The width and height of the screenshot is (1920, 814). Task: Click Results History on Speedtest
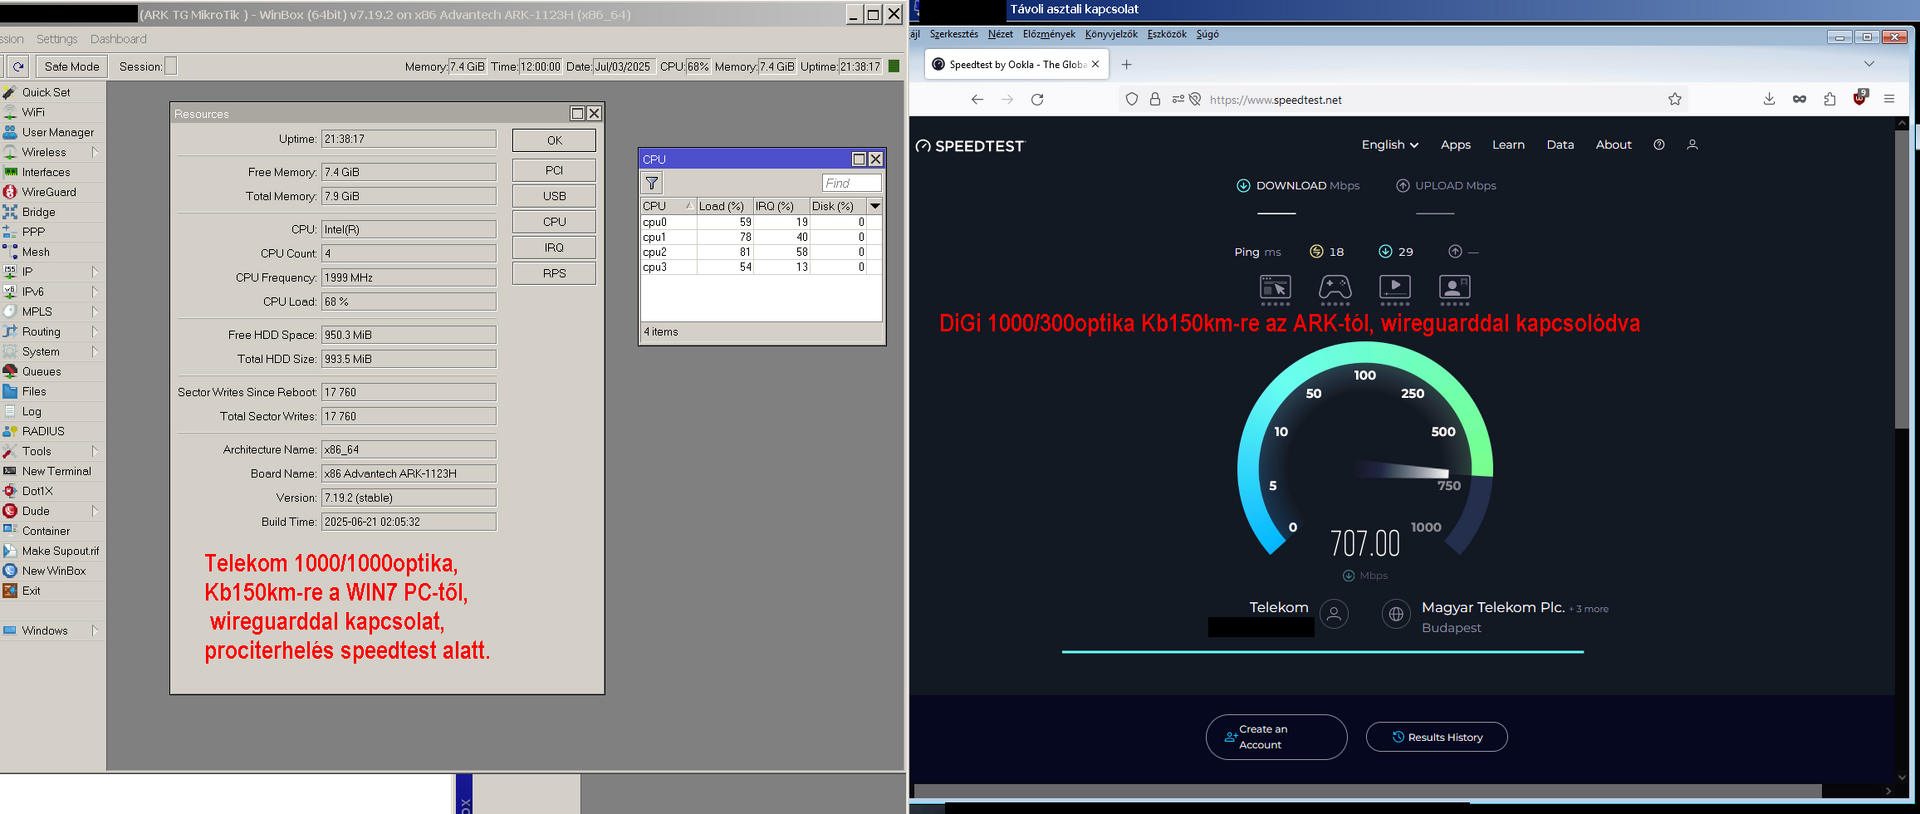point(1437,737)
